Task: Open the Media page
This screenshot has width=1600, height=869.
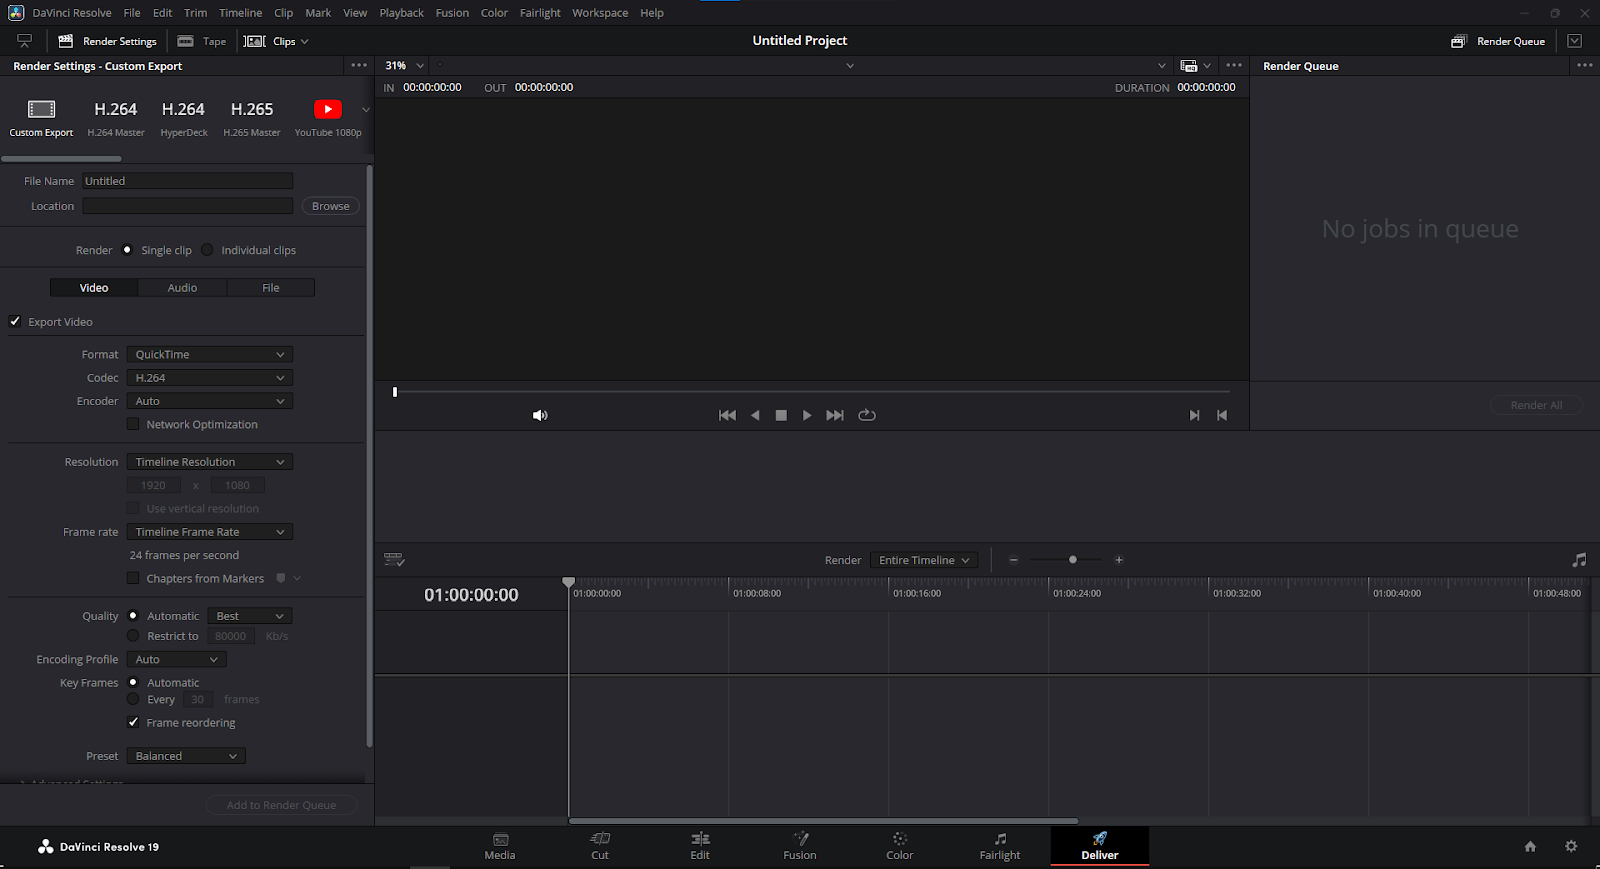Action: (500, 846)
